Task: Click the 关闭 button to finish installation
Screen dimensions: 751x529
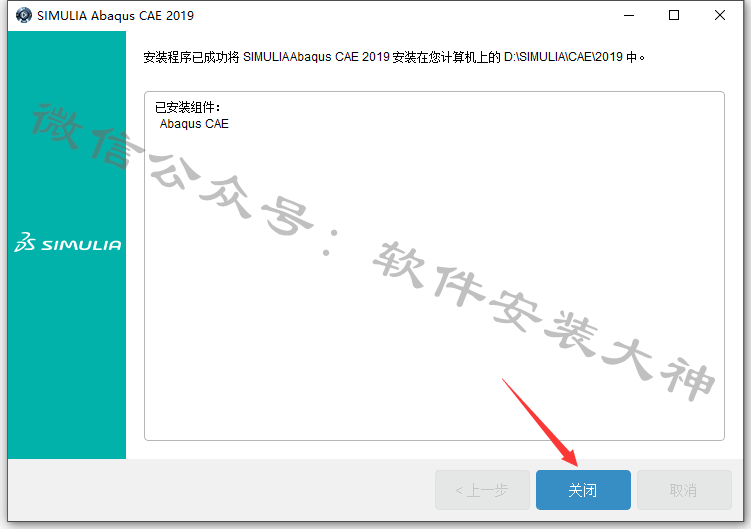Action: click(583, 490)
